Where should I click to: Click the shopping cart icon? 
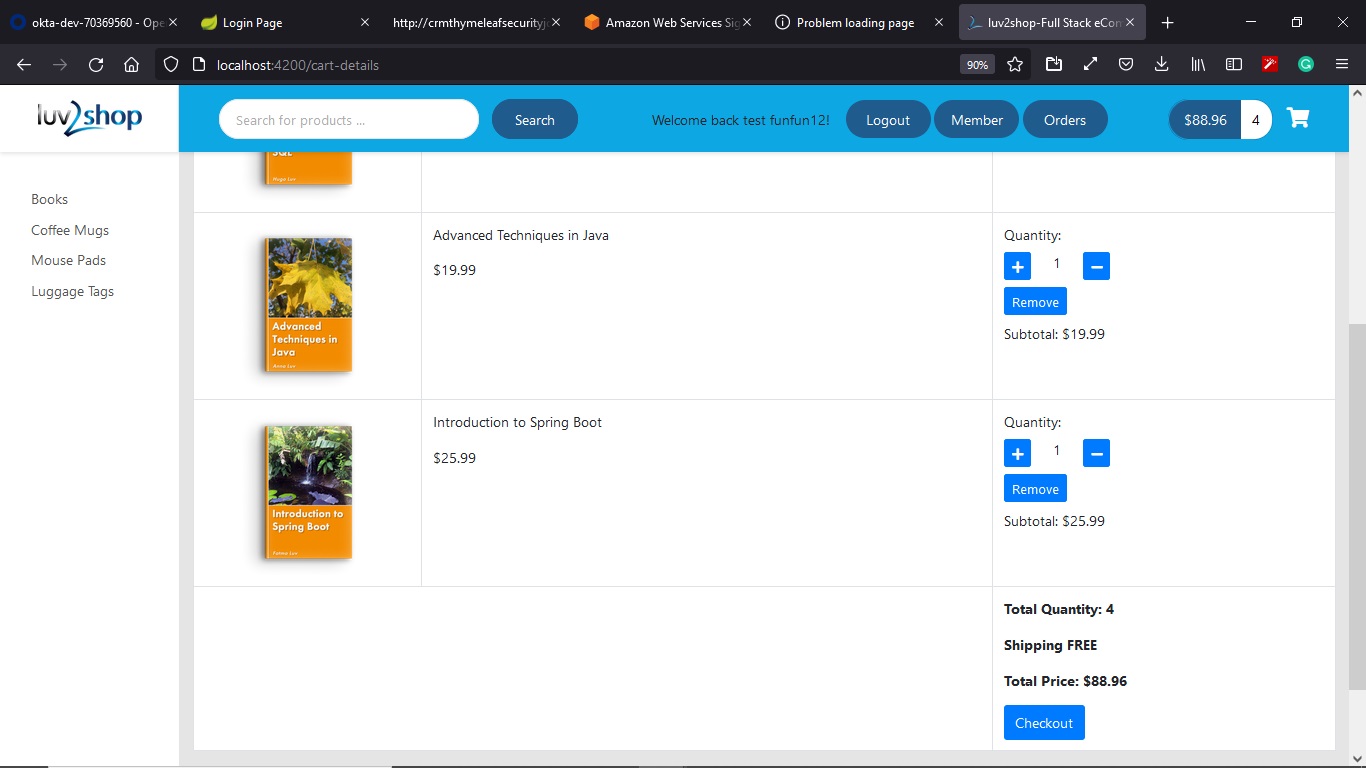click(1298, 118)
